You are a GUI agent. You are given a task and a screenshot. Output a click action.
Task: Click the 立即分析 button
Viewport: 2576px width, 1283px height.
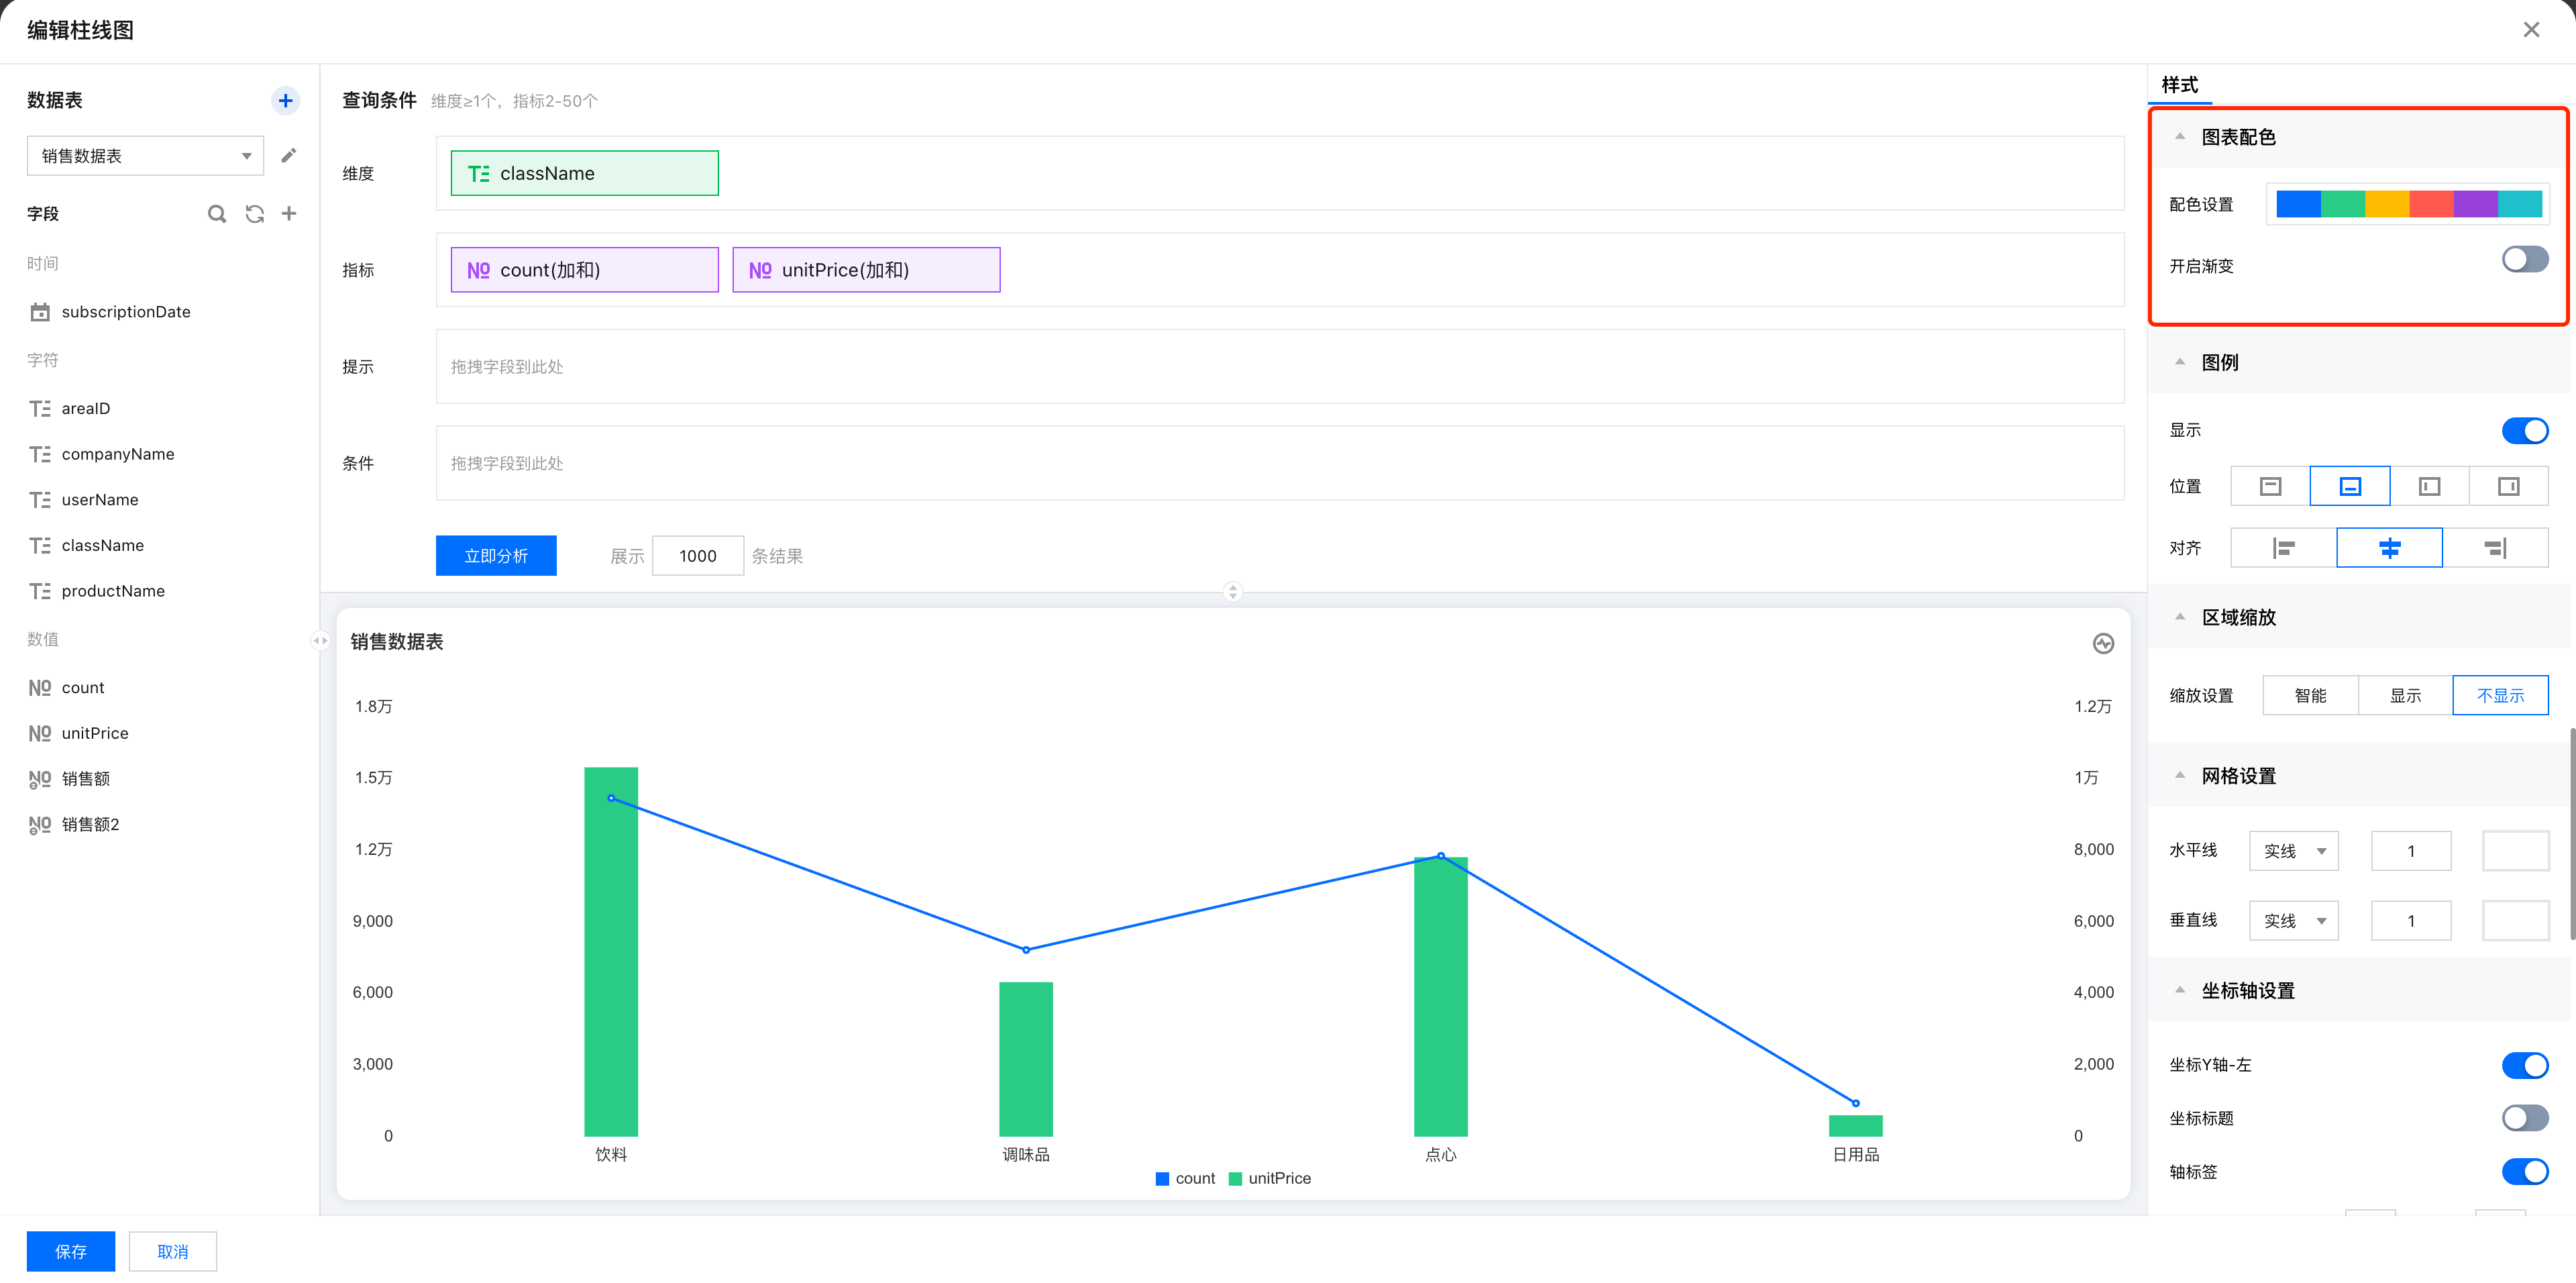(x=496, y=556)
